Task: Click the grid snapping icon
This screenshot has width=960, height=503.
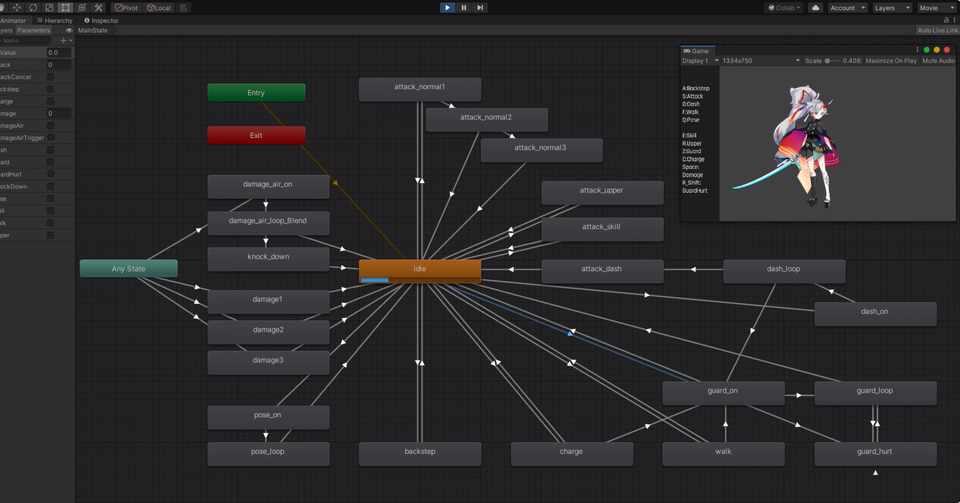Action: click(184, 8)
